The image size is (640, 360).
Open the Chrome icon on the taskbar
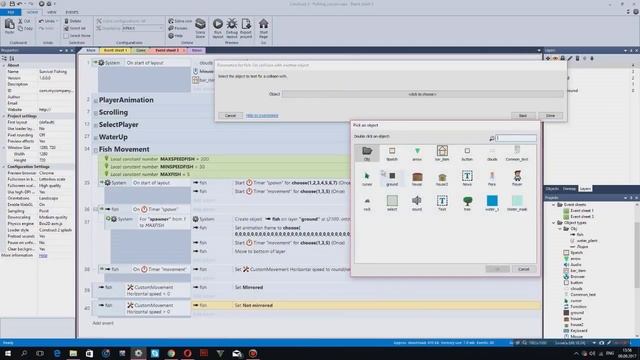click(x=171, y=353)
